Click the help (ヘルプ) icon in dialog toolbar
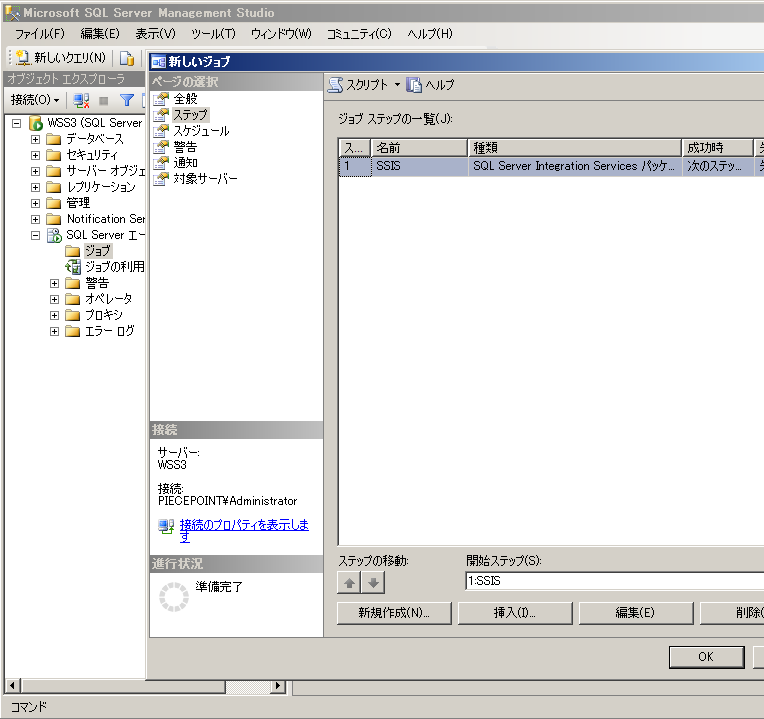 pos(414,85)
